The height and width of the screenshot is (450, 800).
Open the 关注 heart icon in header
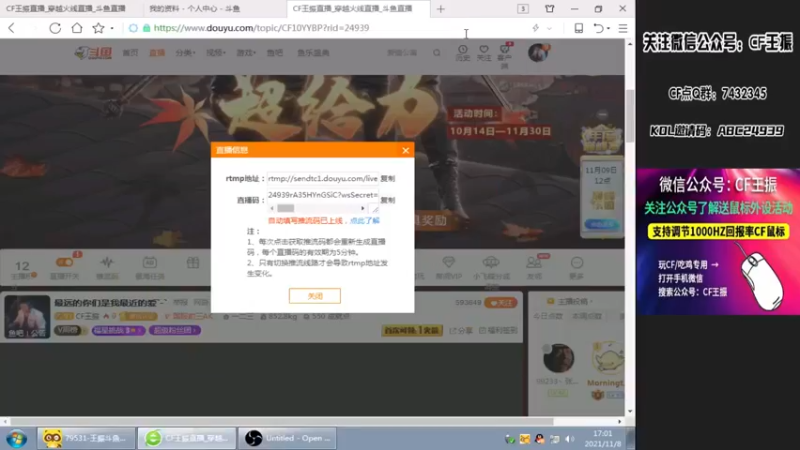tap(484, 53)
